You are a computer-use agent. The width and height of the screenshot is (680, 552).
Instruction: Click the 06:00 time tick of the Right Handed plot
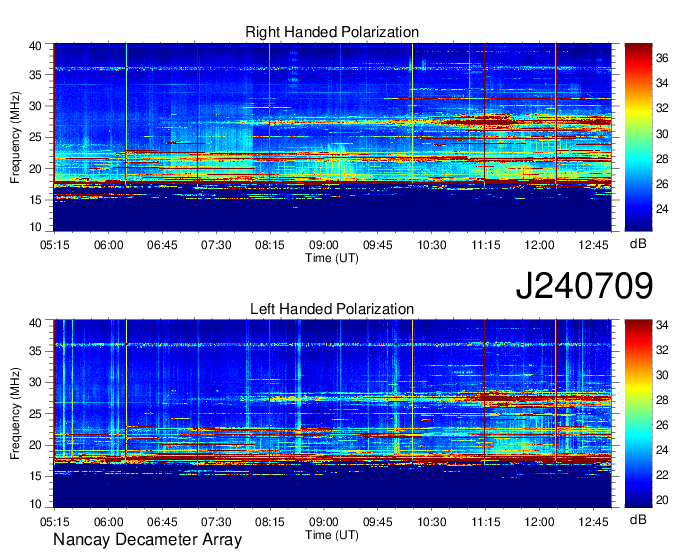pyautogui.click(x=108, y=245)
